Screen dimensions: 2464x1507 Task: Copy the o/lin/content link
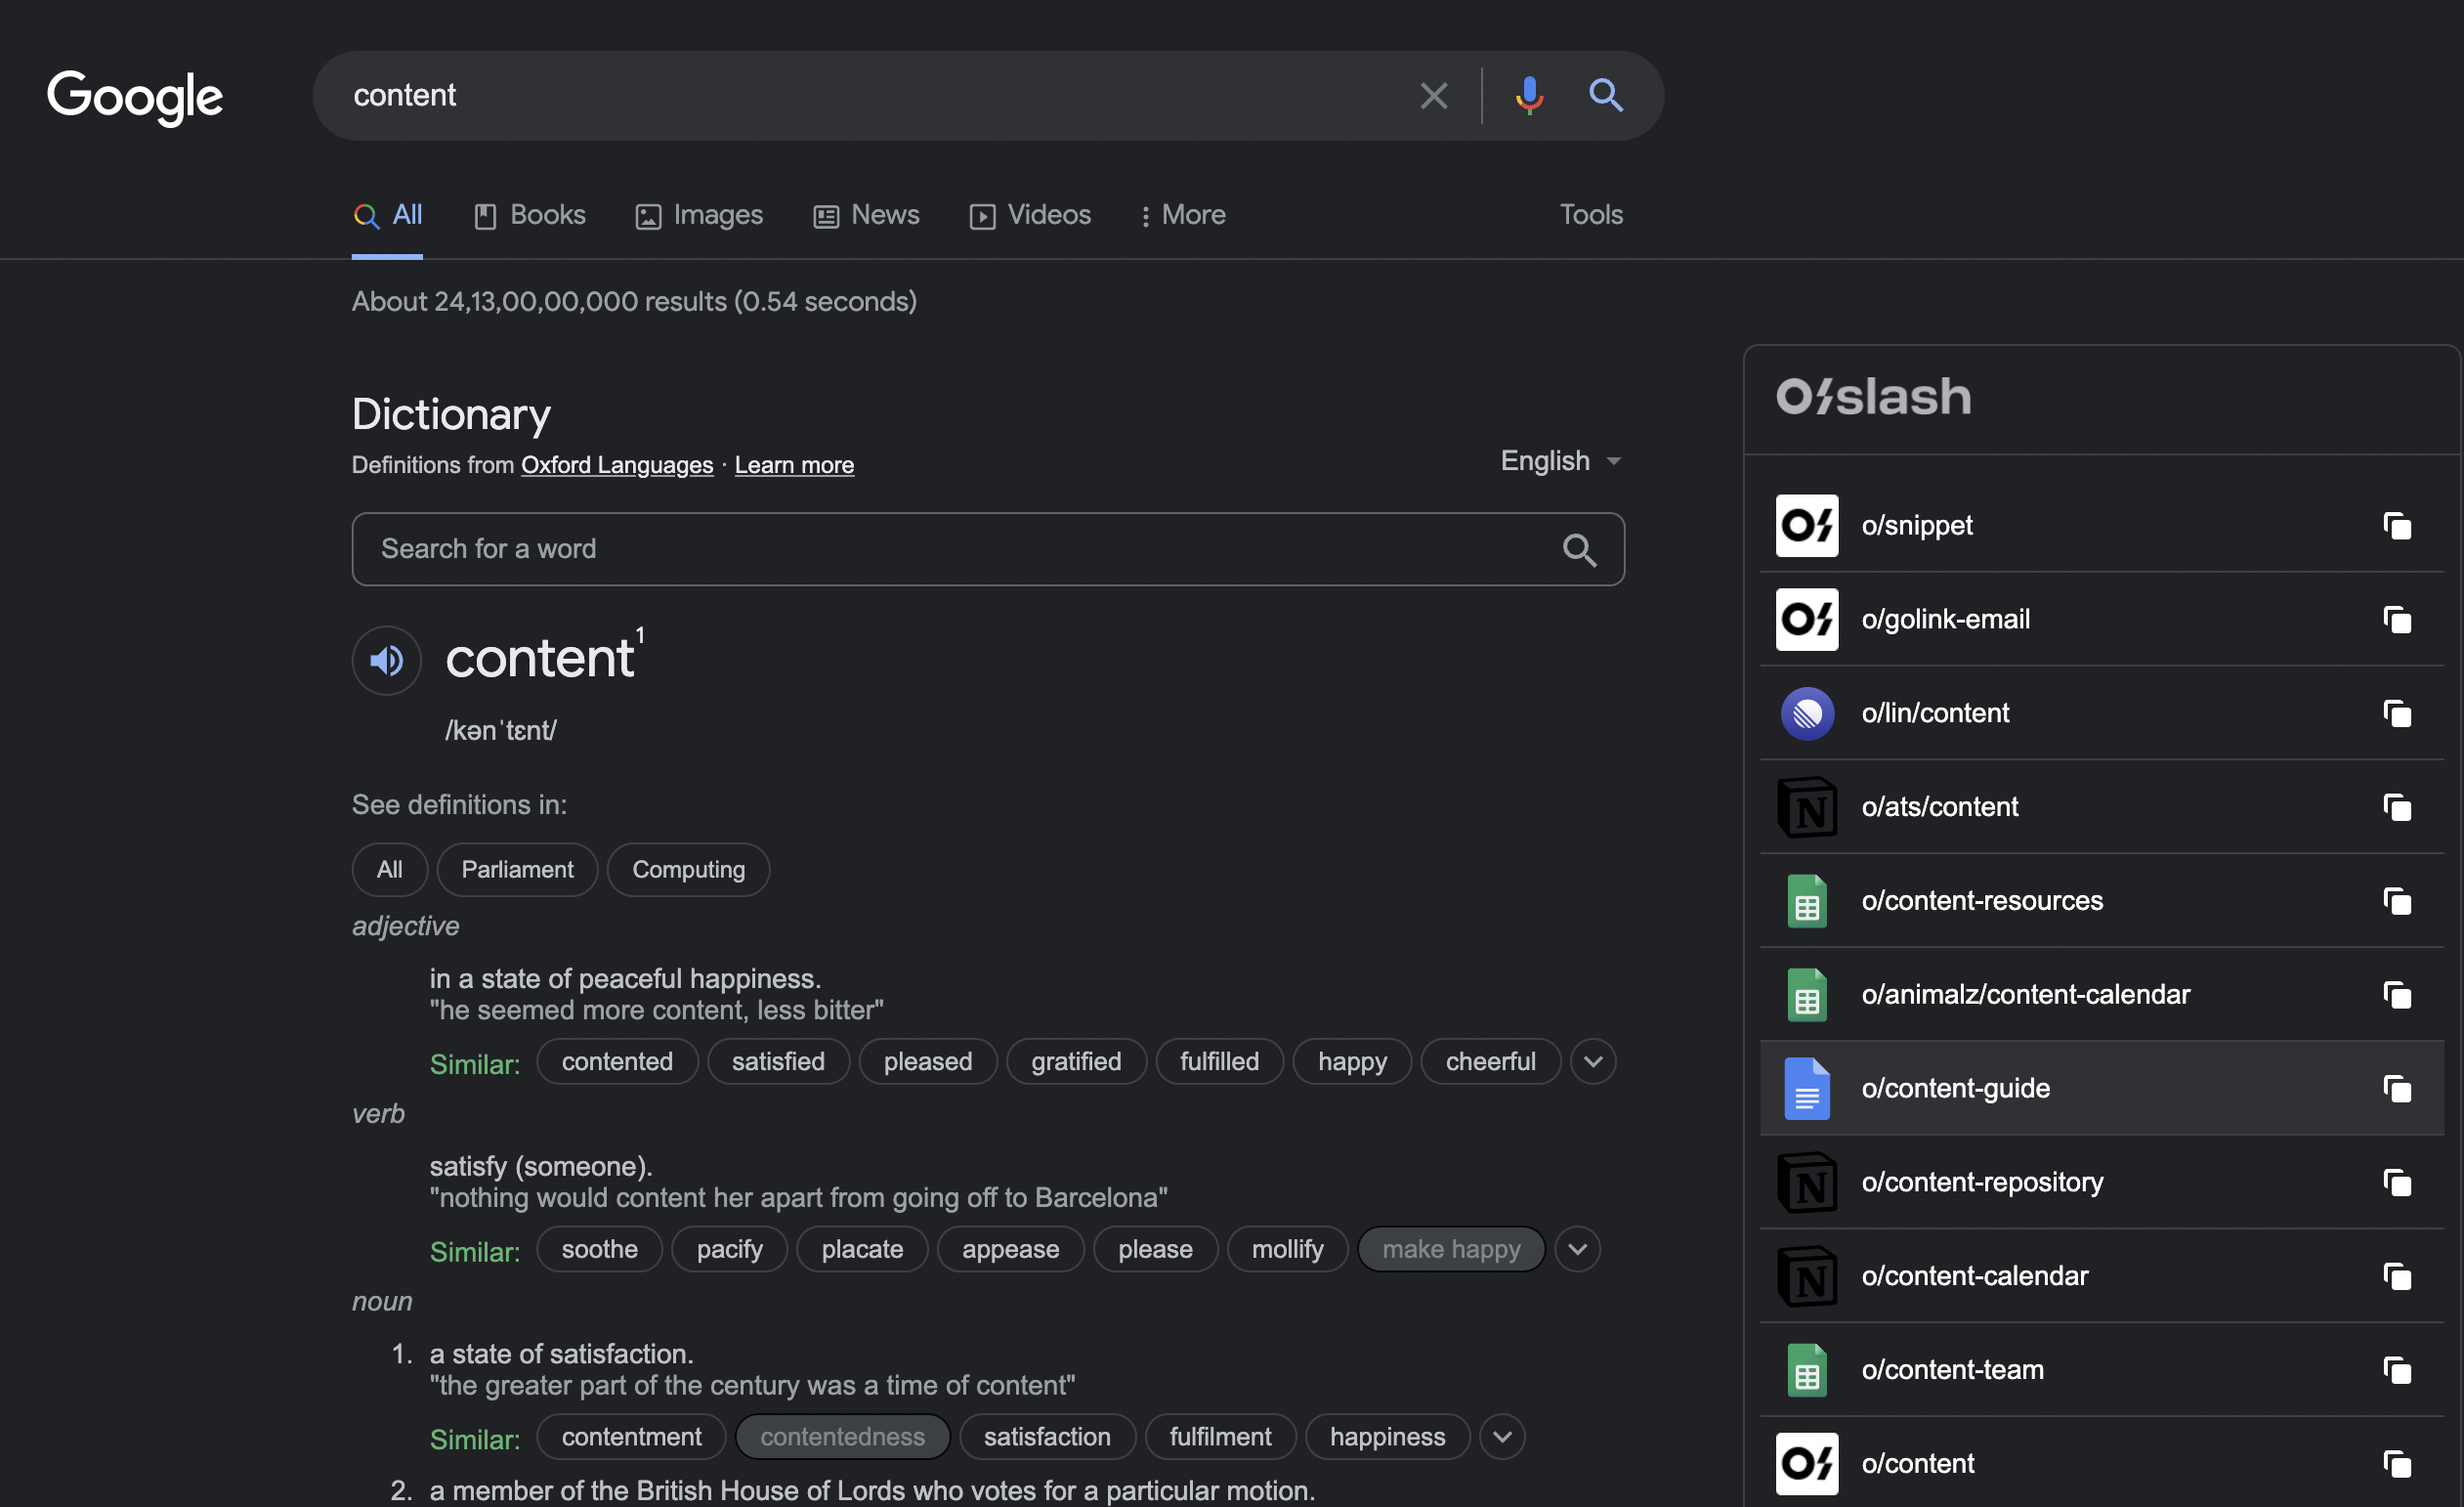(2396, 714)
